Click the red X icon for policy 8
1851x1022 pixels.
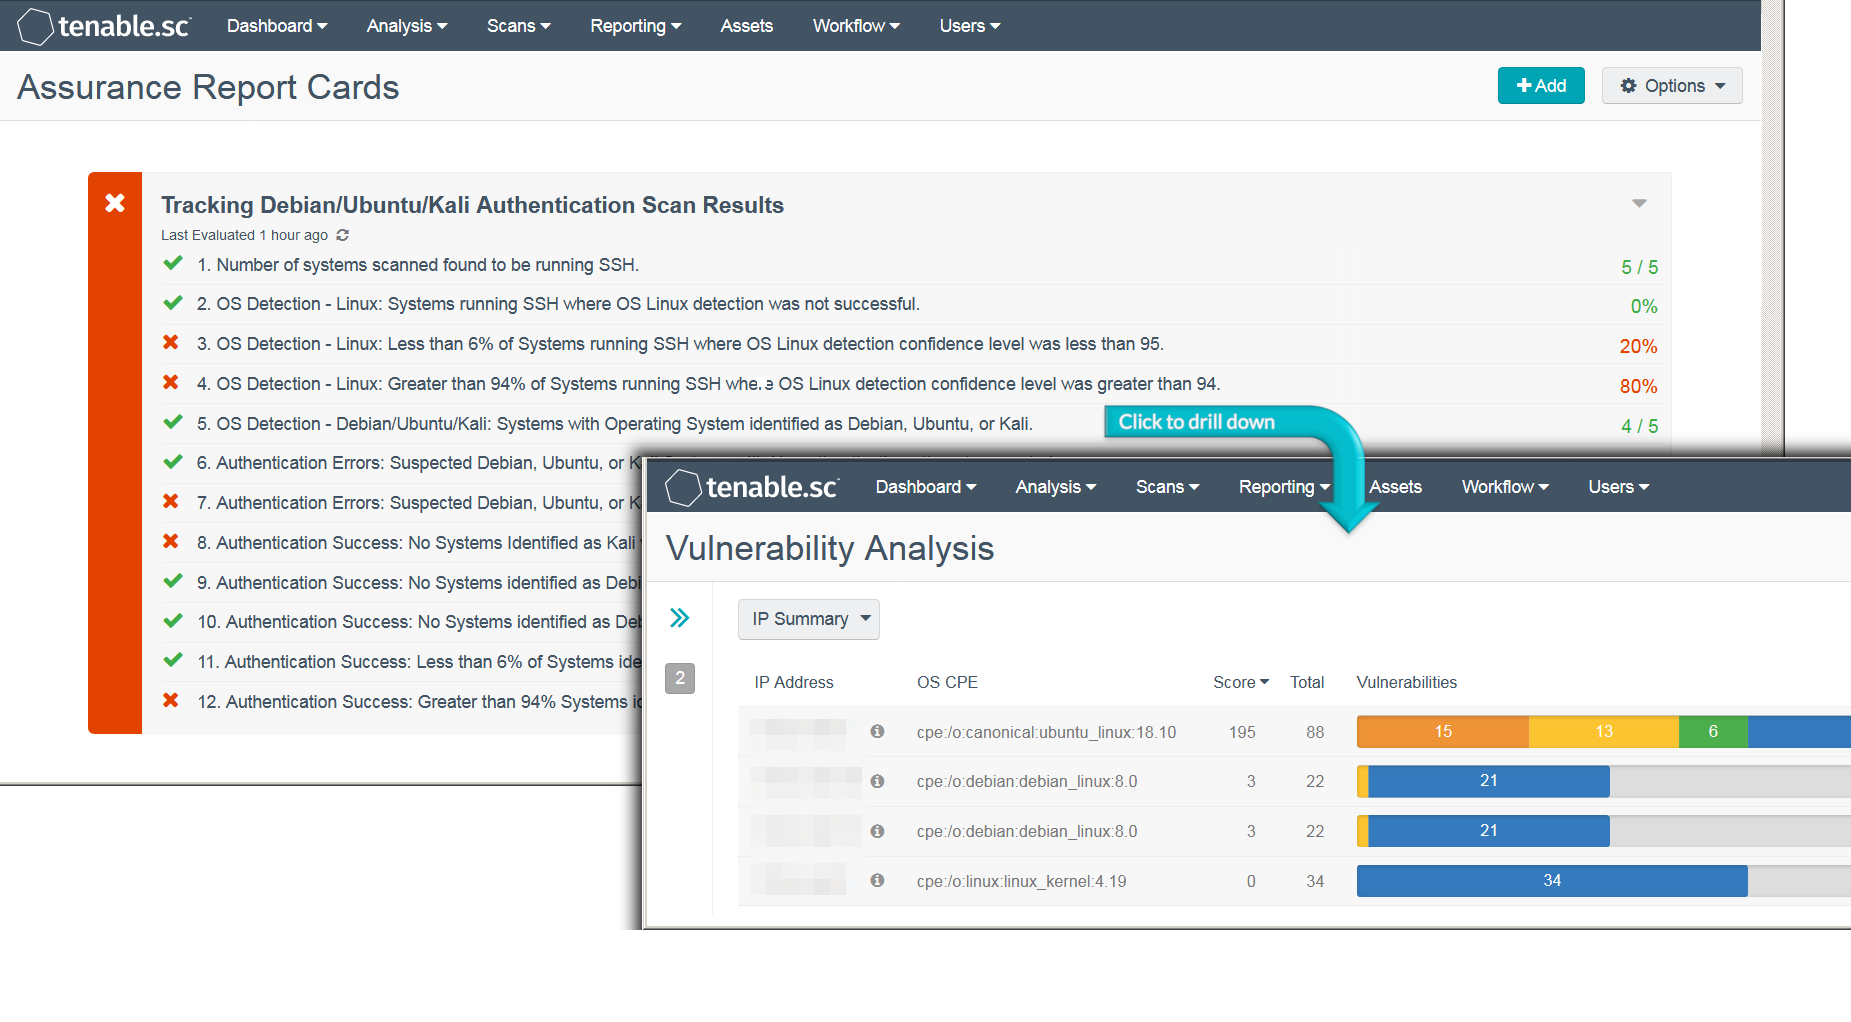171,541
